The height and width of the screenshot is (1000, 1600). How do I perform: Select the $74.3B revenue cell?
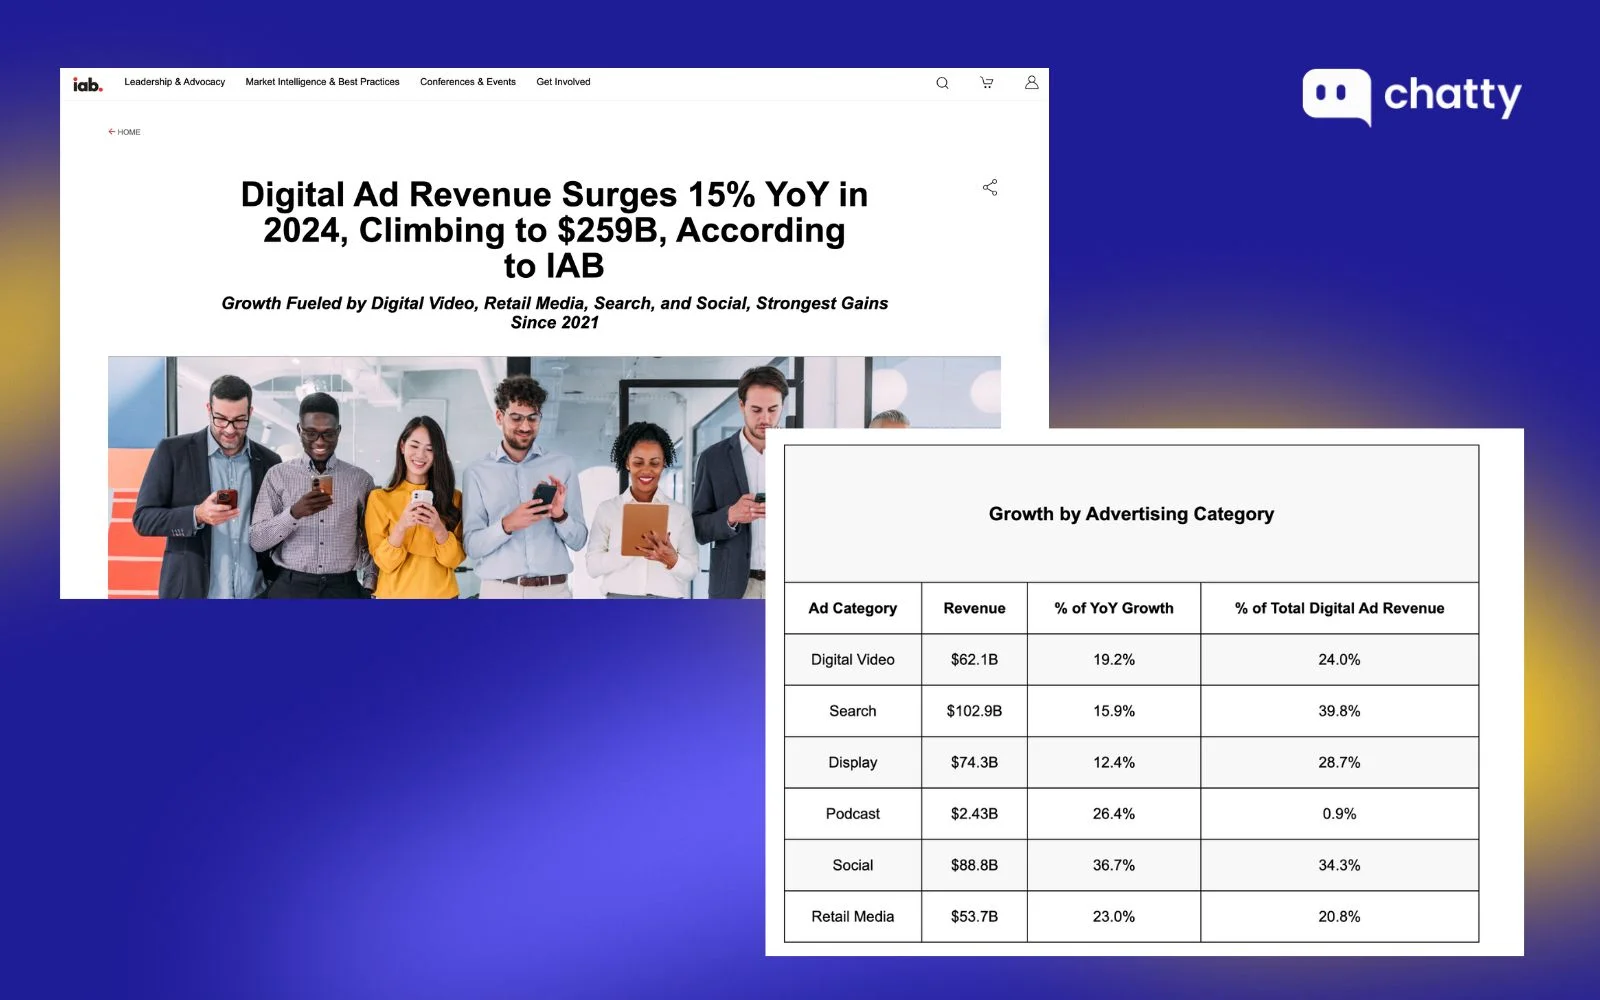(974, 762)
